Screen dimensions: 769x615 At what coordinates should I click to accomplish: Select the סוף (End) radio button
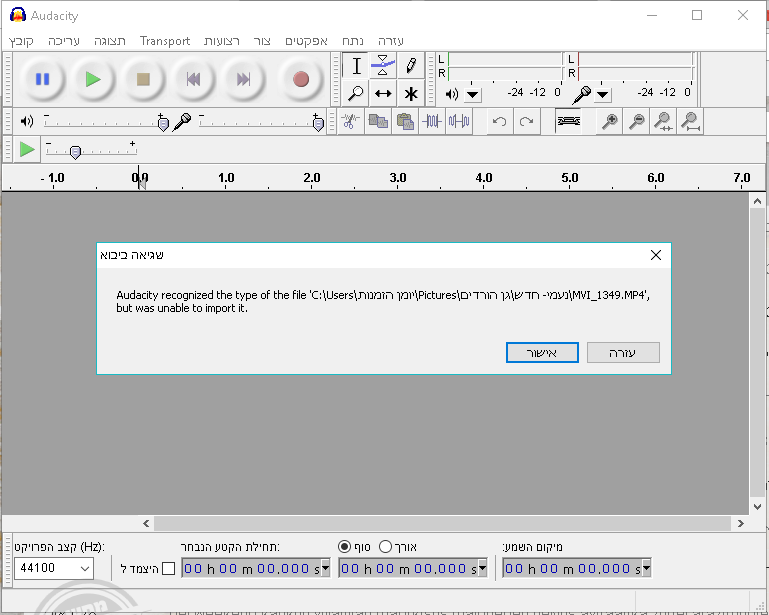pyautogui.click(x=345, y=546)
